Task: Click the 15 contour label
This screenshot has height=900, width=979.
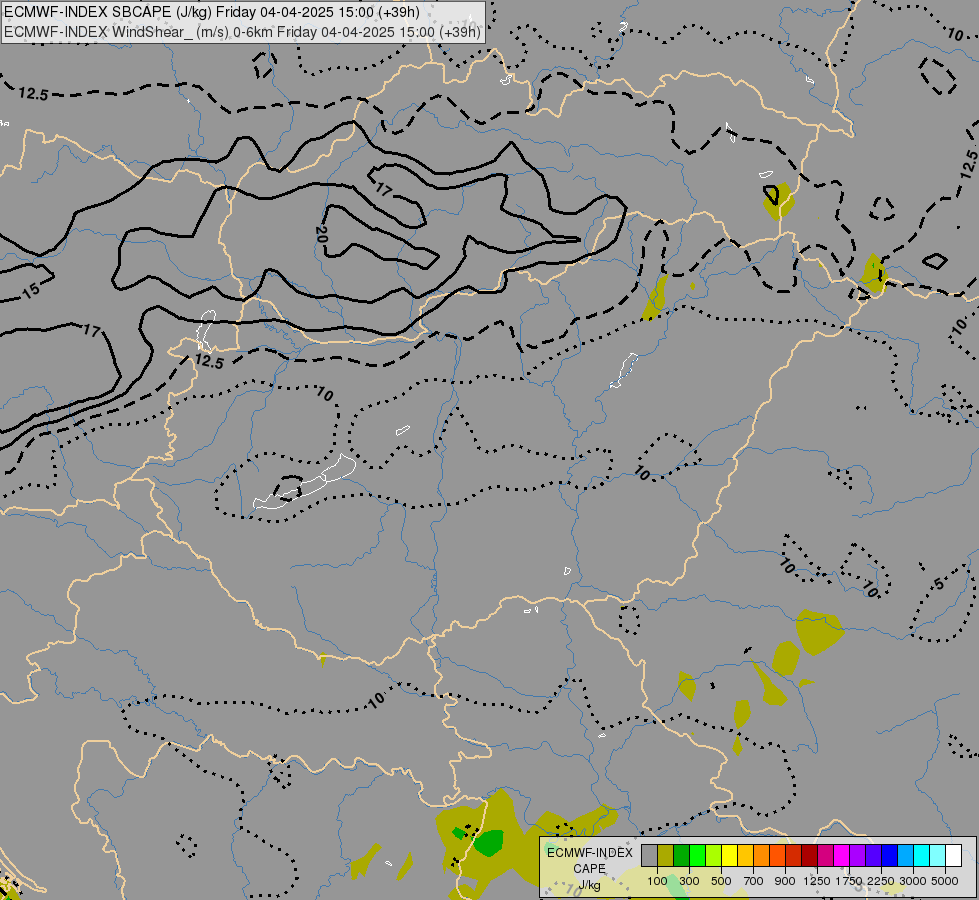Action: 31,291
